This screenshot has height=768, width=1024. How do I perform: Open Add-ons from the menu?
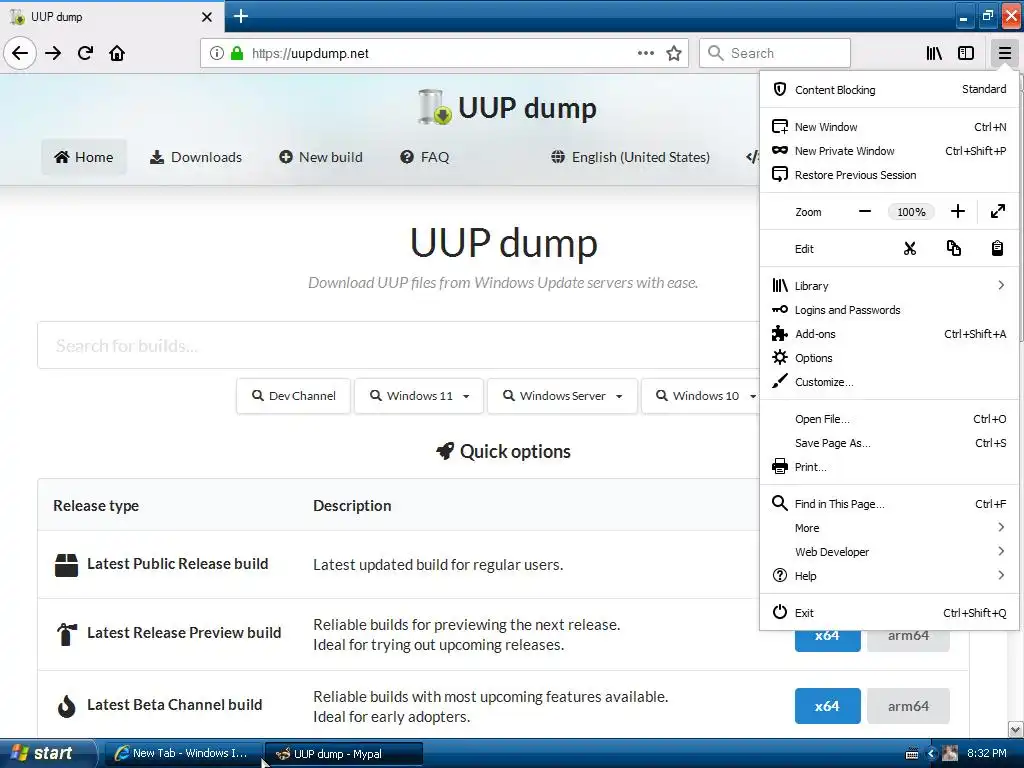(889, 334)
